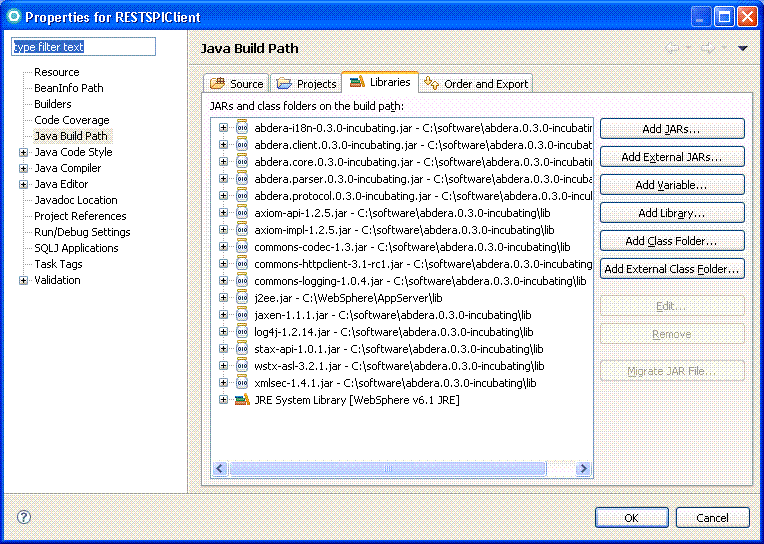This screenshot has width=764, height=544.
Task: Click the horizontal scrollbar thumb in library list
Action: coord(387,469)
